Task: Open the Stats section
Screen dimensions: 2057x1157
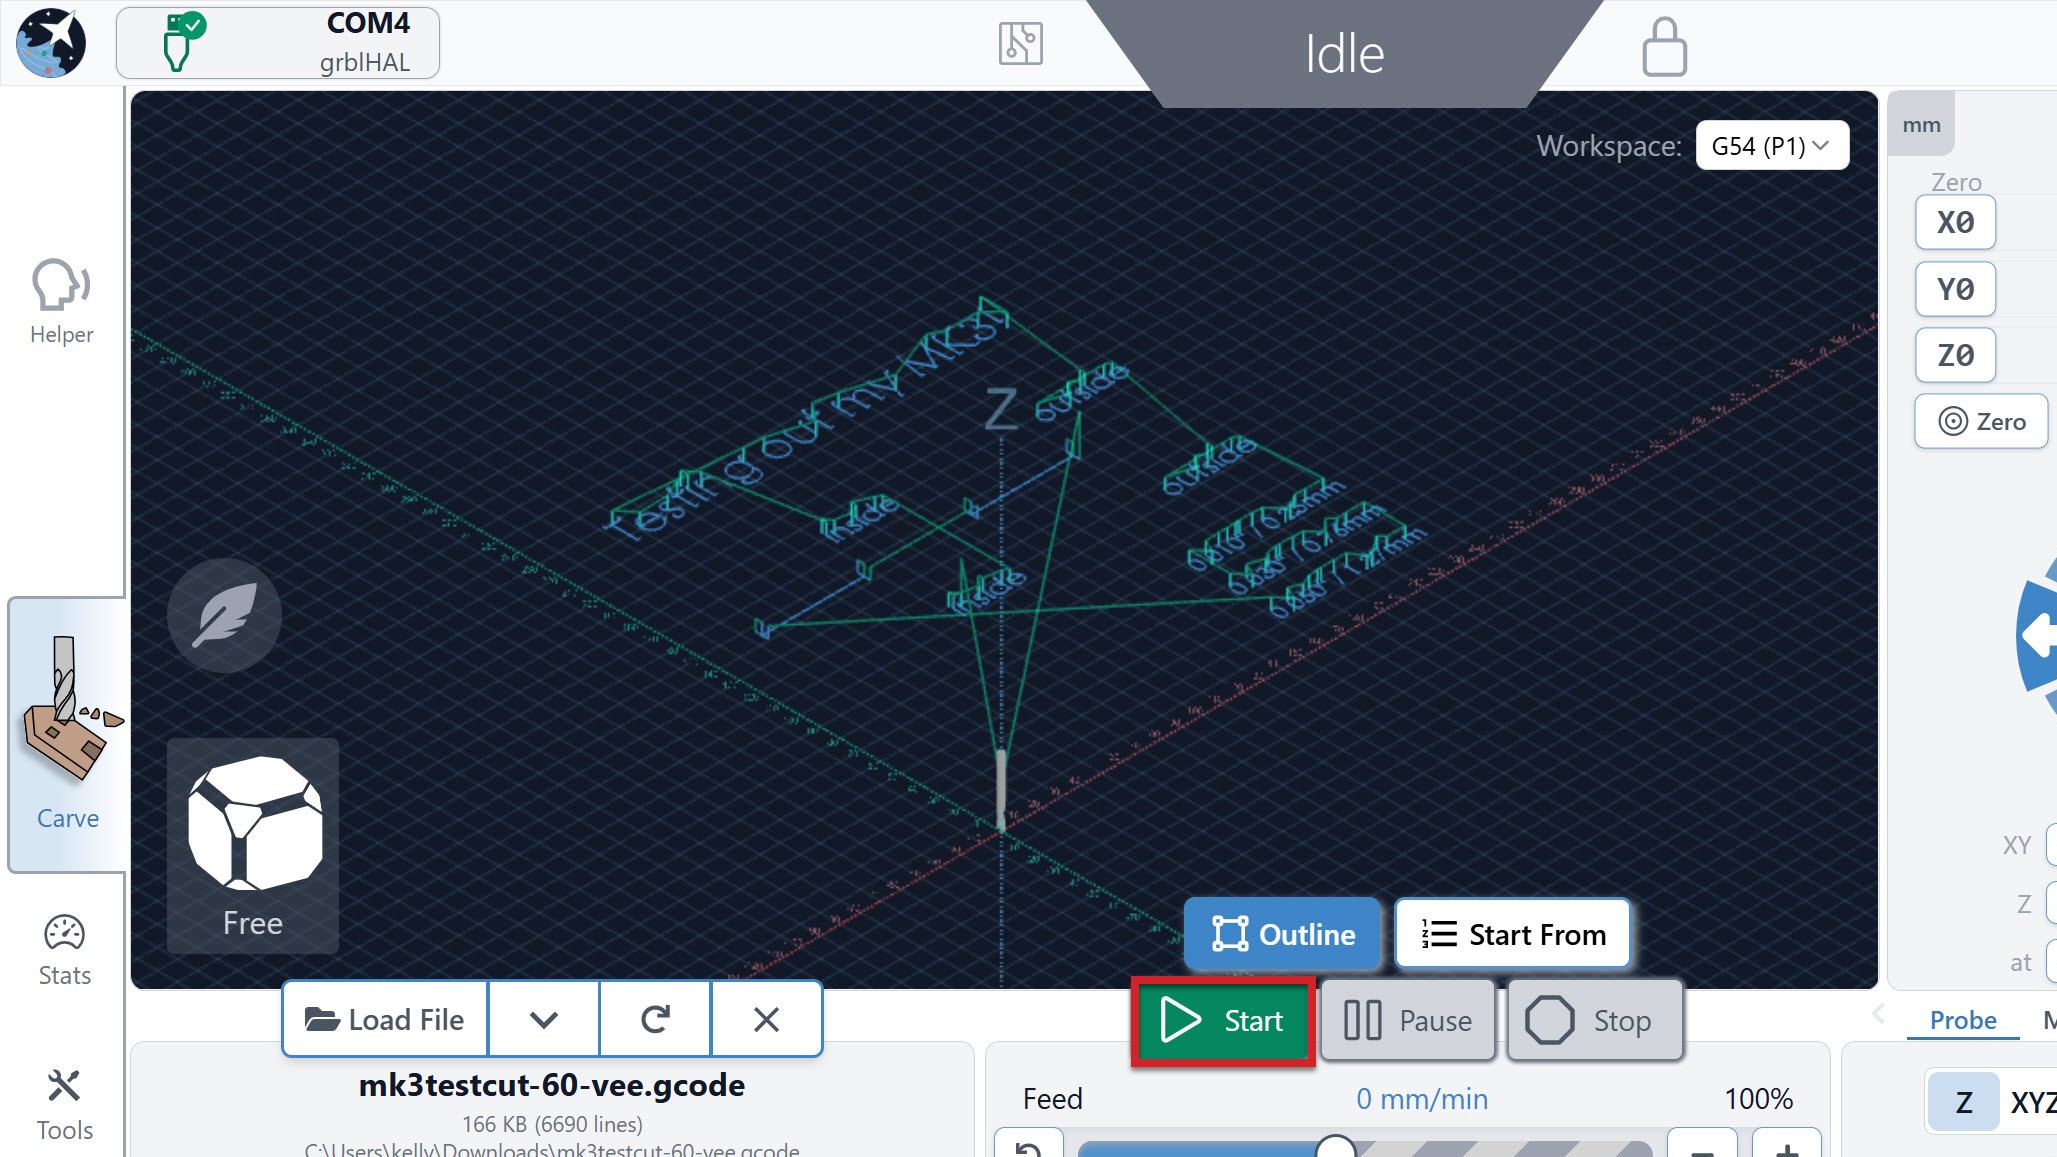Action: [64, 950]
